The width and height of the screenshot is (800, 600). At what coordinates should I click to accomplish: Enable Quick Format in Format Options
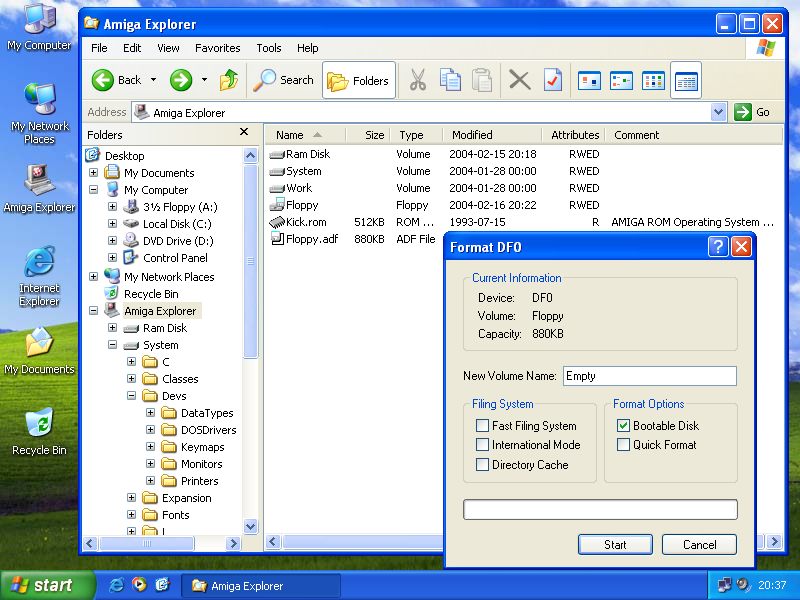pyautogui.click(x=622, y=443)
